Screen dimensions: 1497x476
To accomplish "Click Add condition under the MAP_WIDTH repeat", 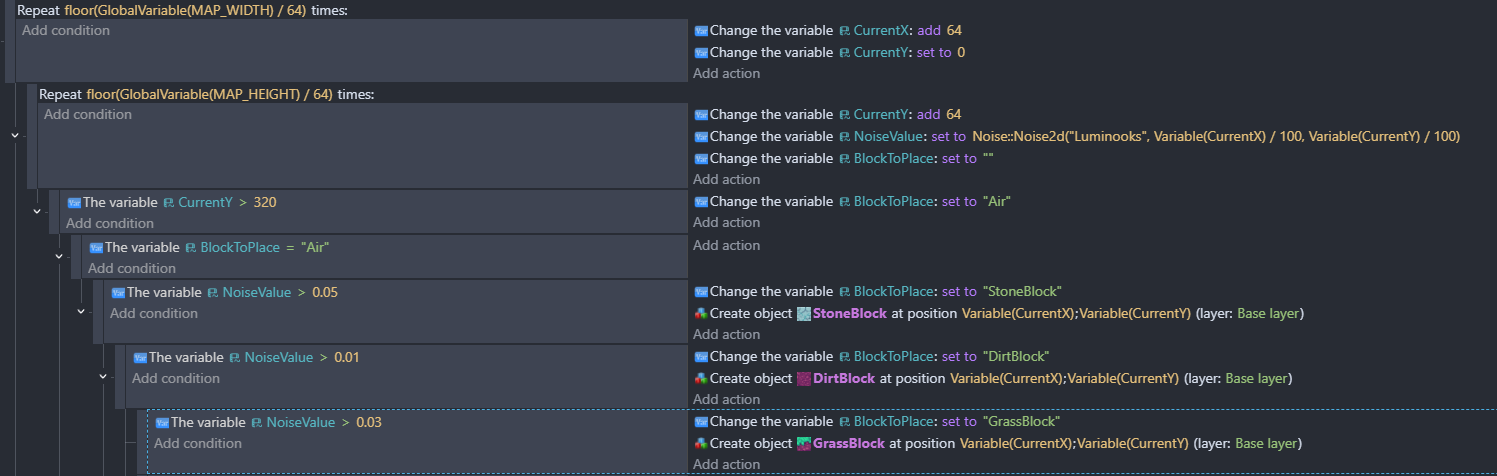I will coord(66,31).
